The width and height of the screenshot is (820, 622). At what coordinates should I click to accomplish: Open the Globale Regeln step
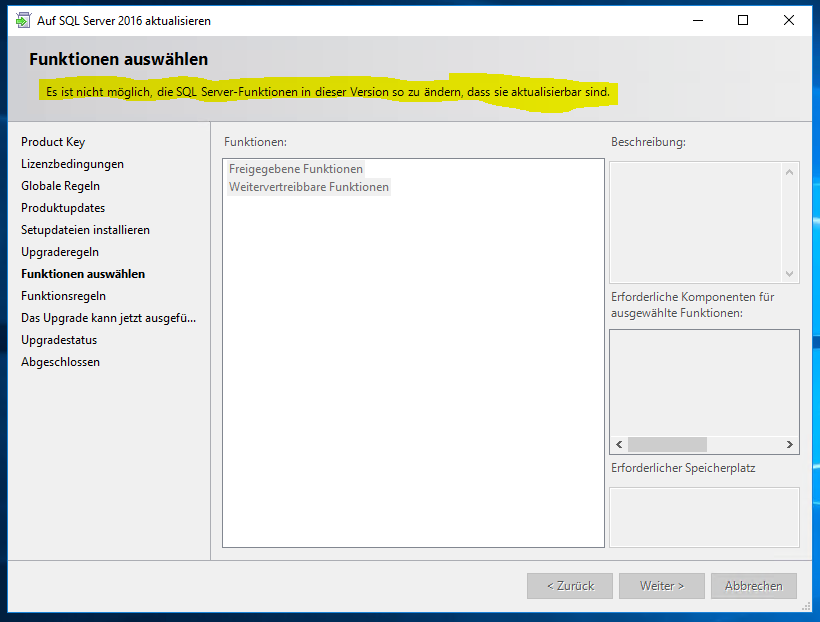click(60, 186)
